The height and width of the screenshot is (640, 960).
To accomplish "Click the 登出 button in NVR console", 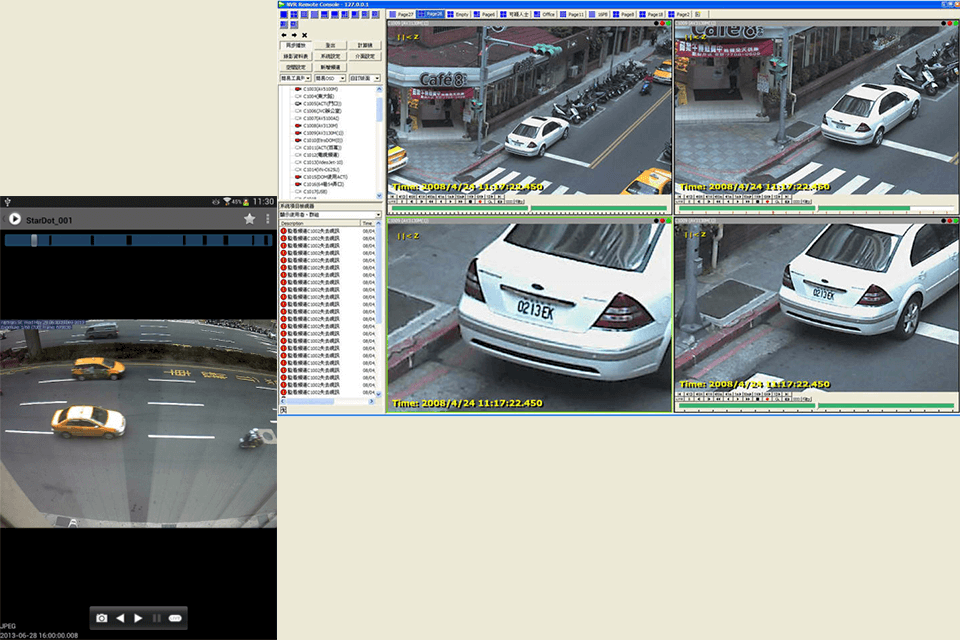I will (x=330, y=45).
